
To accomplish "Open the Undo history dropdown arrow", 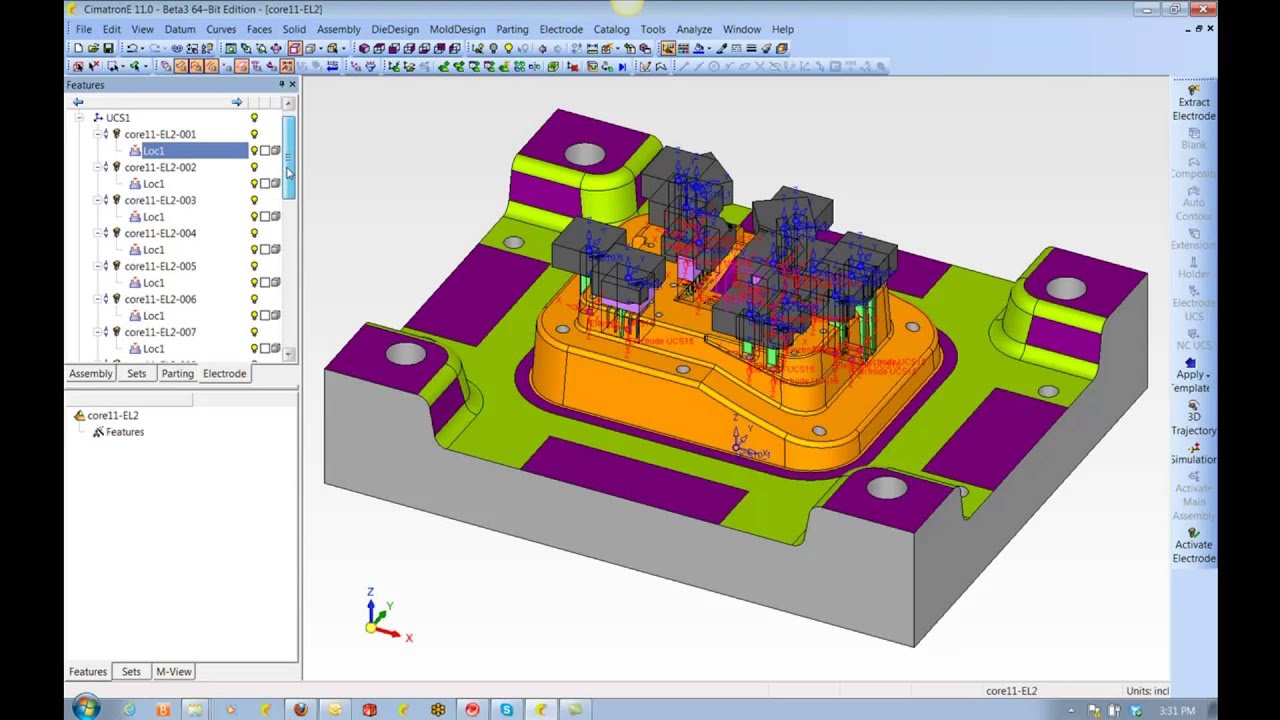I will [x=142, y=48].
